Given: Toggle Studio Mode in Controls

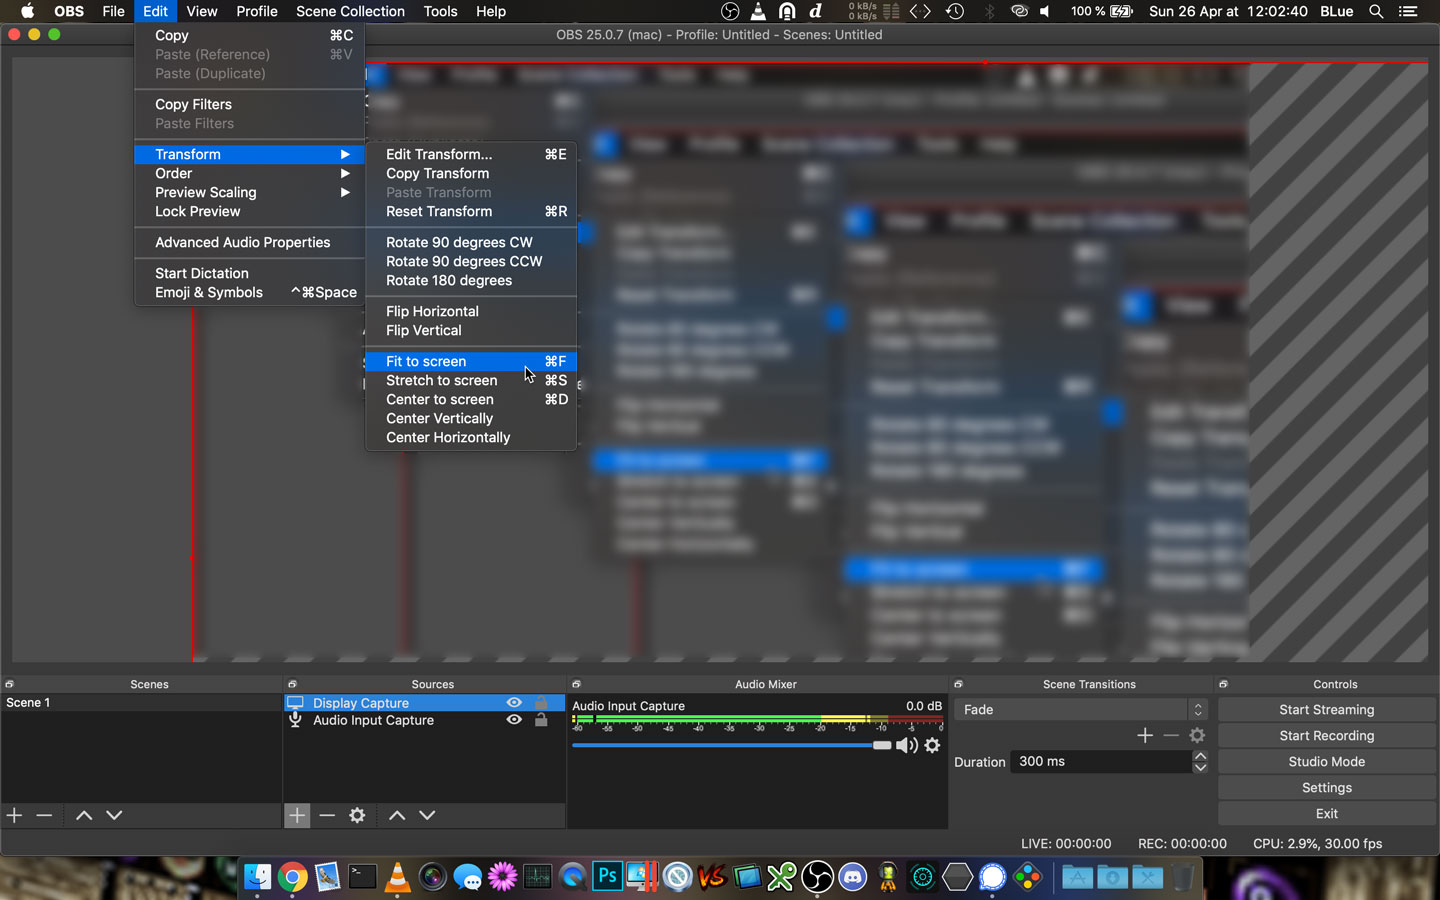Looking at the screenshot, I should pos(1326,761).
